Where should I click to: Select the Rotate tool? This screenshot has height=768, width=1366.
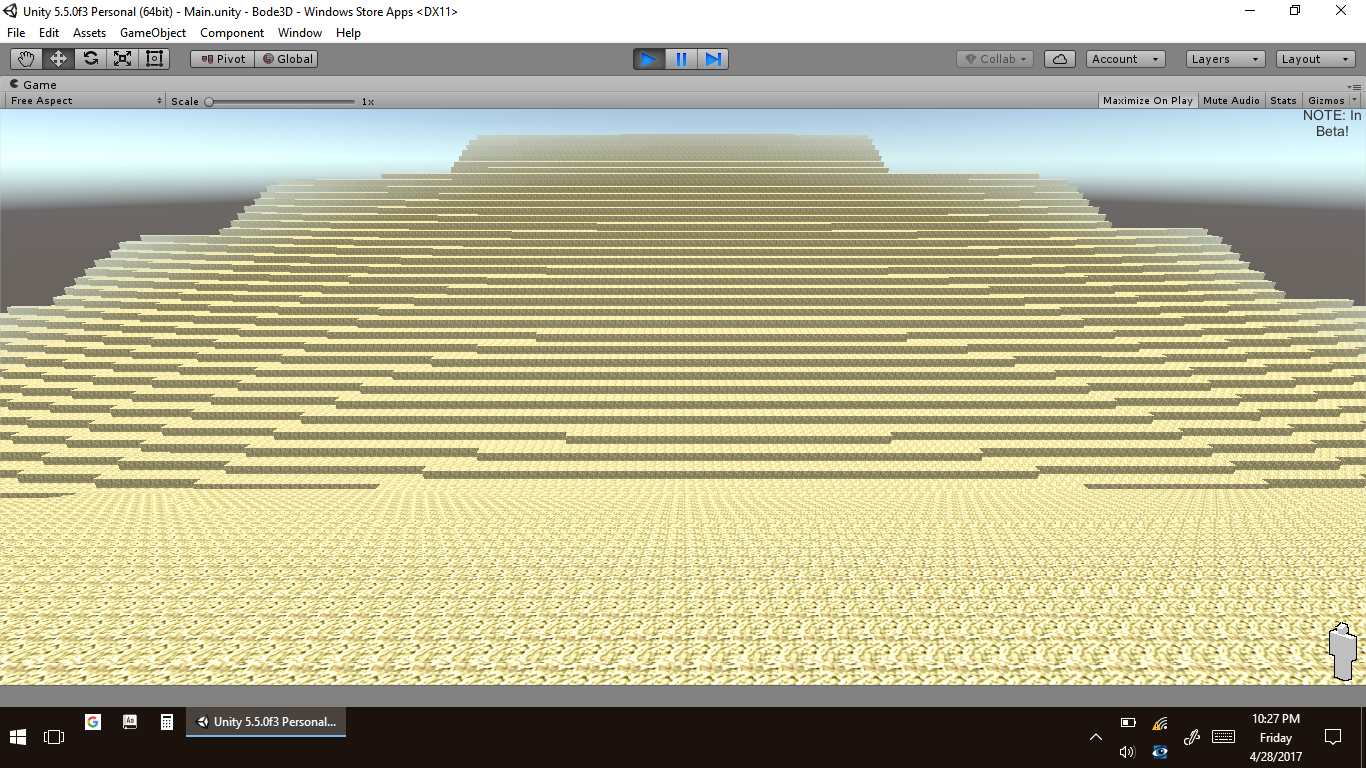(x=90, y=59)
